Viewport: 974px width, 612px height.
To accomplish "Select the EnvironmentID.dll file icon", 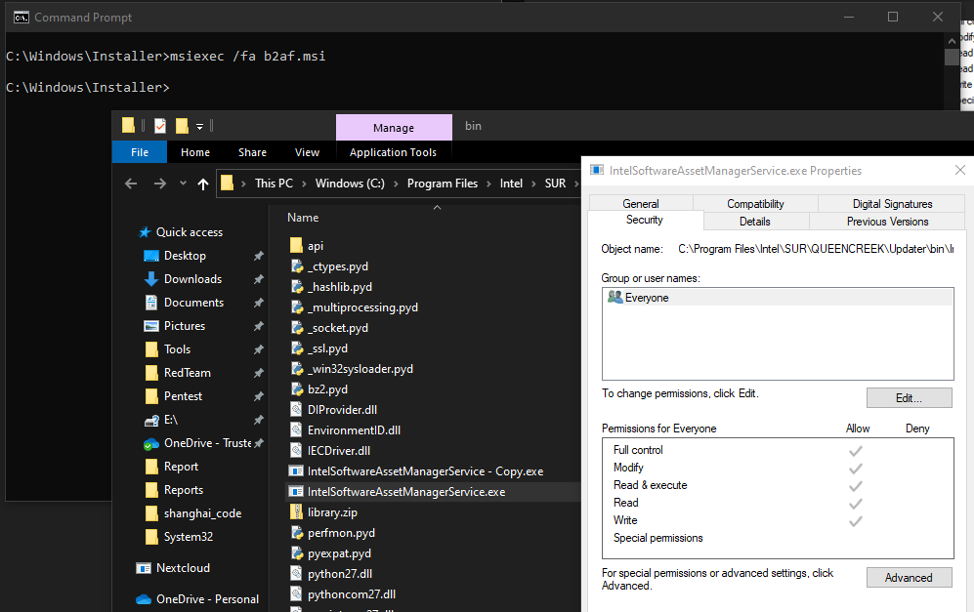I will [x=296, y=430].
